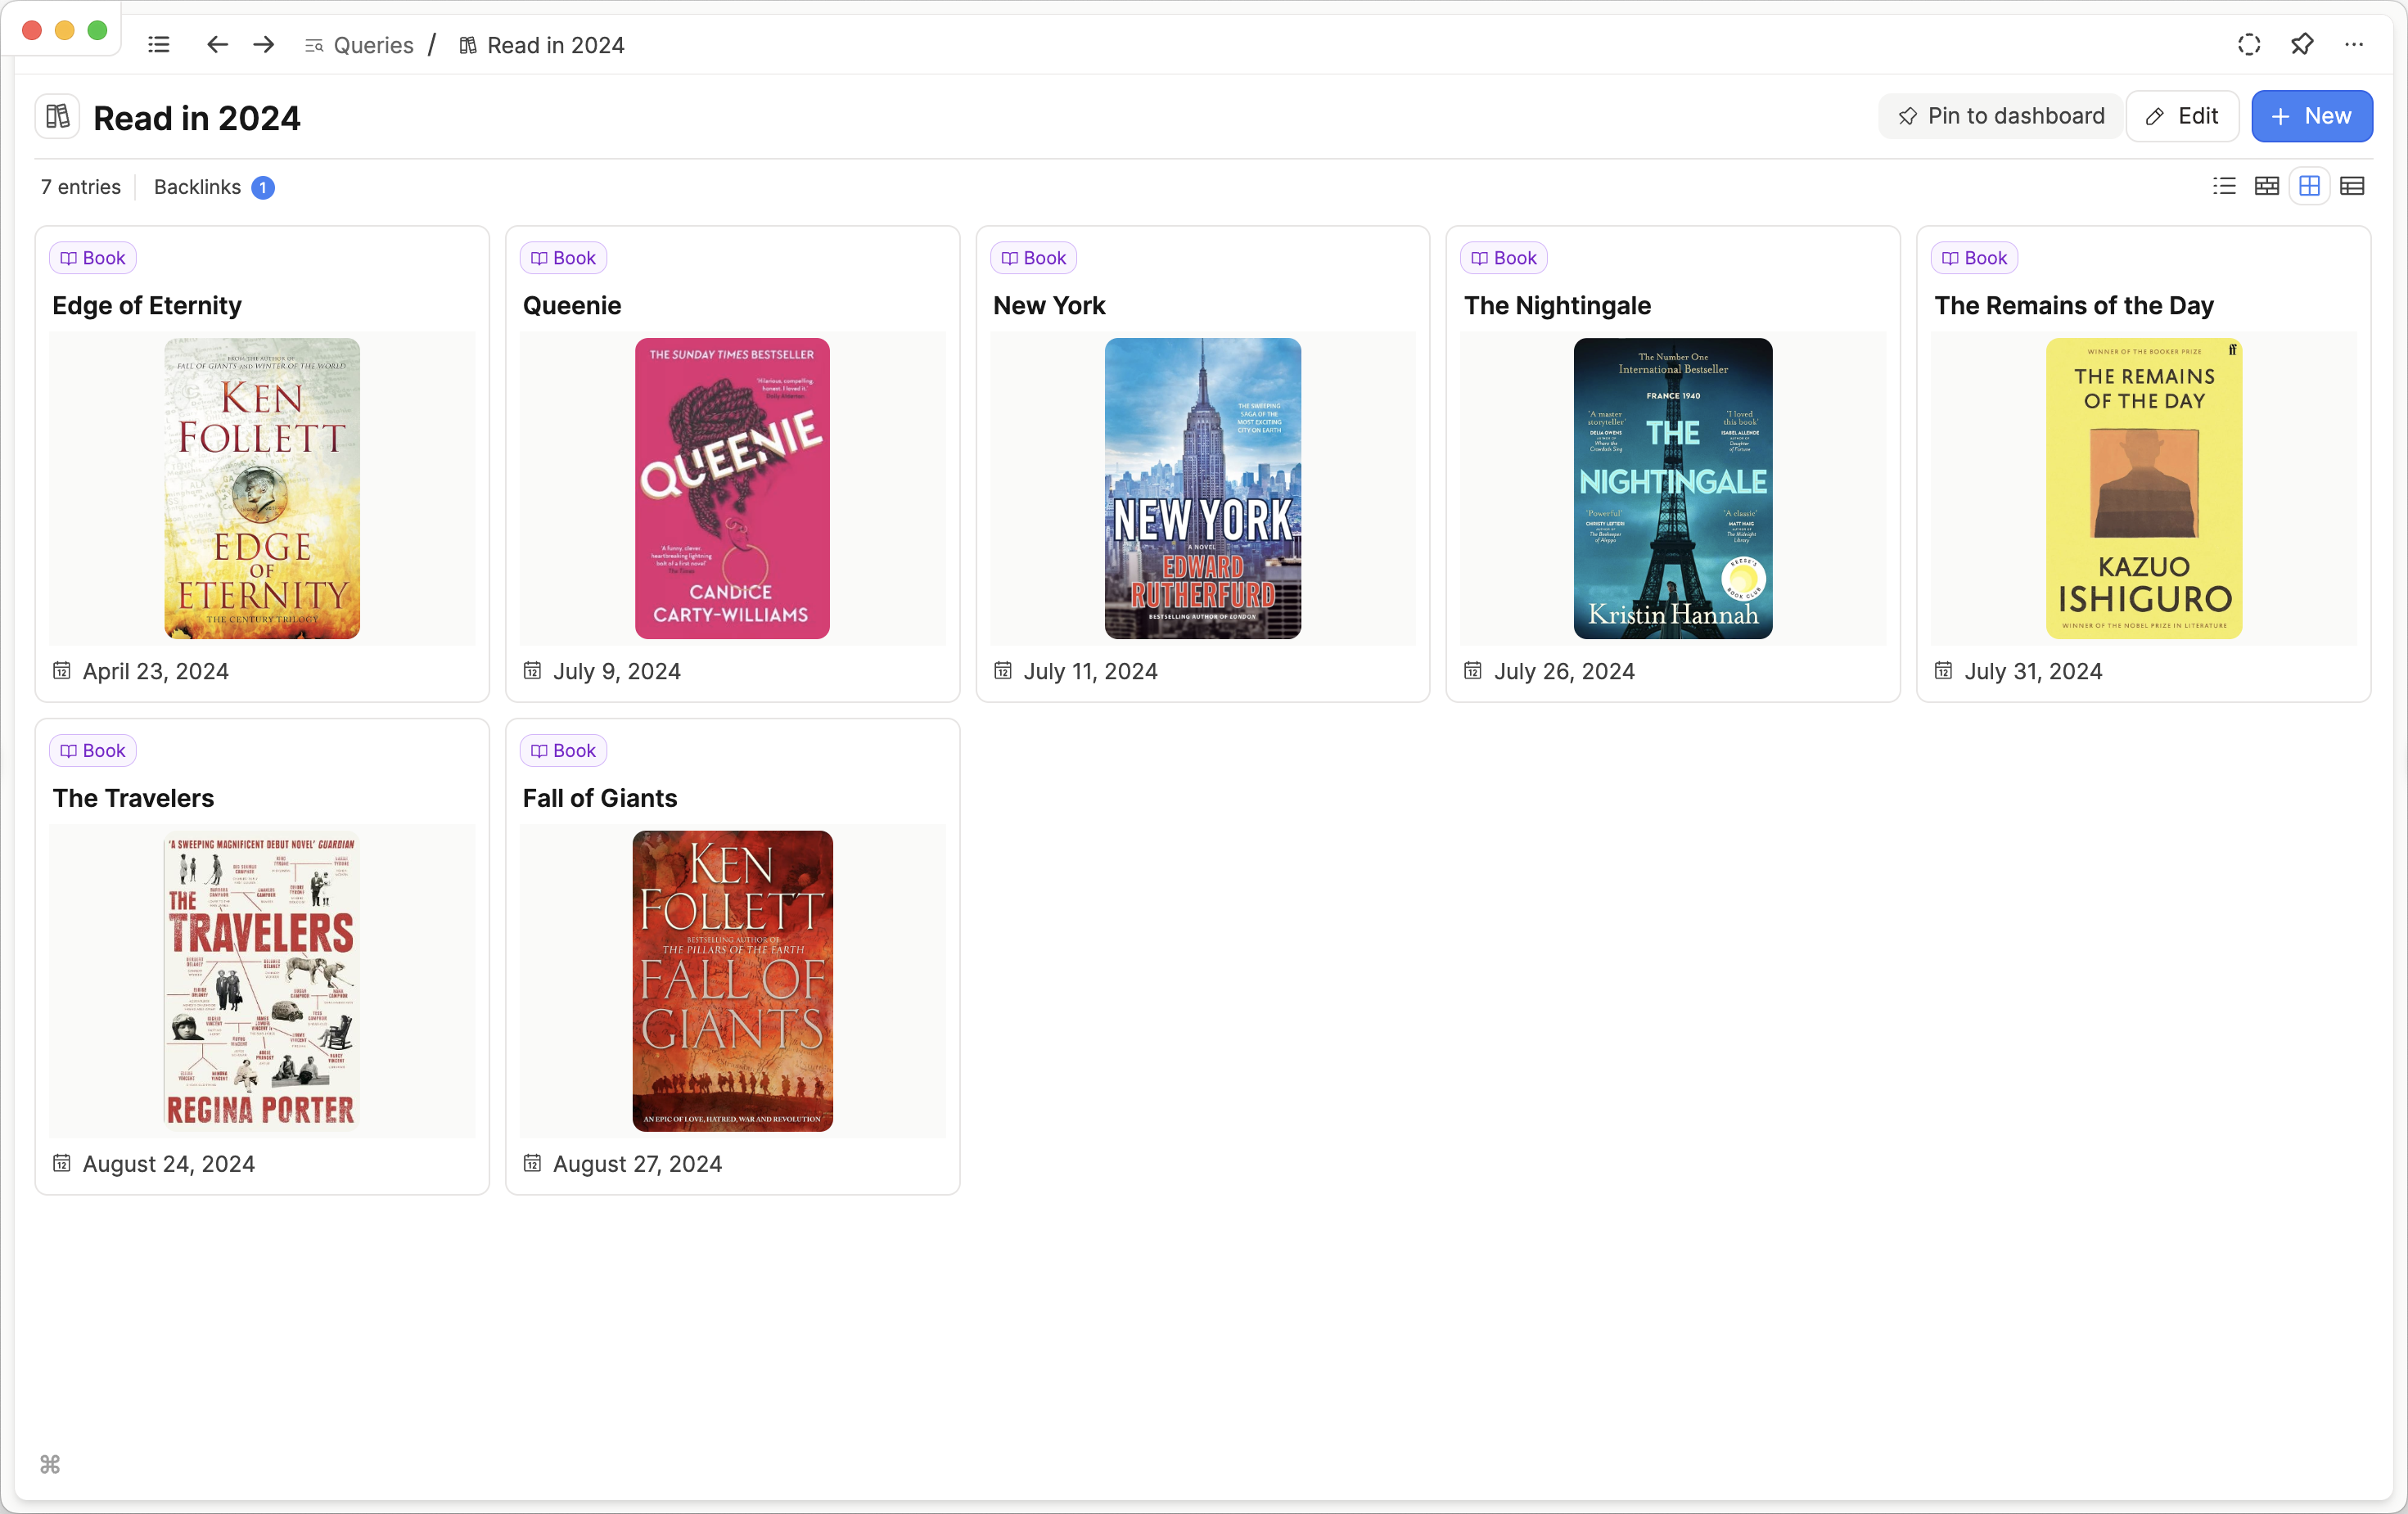Click the Read in 2024 breadcrumb

[x=542, y=45]
